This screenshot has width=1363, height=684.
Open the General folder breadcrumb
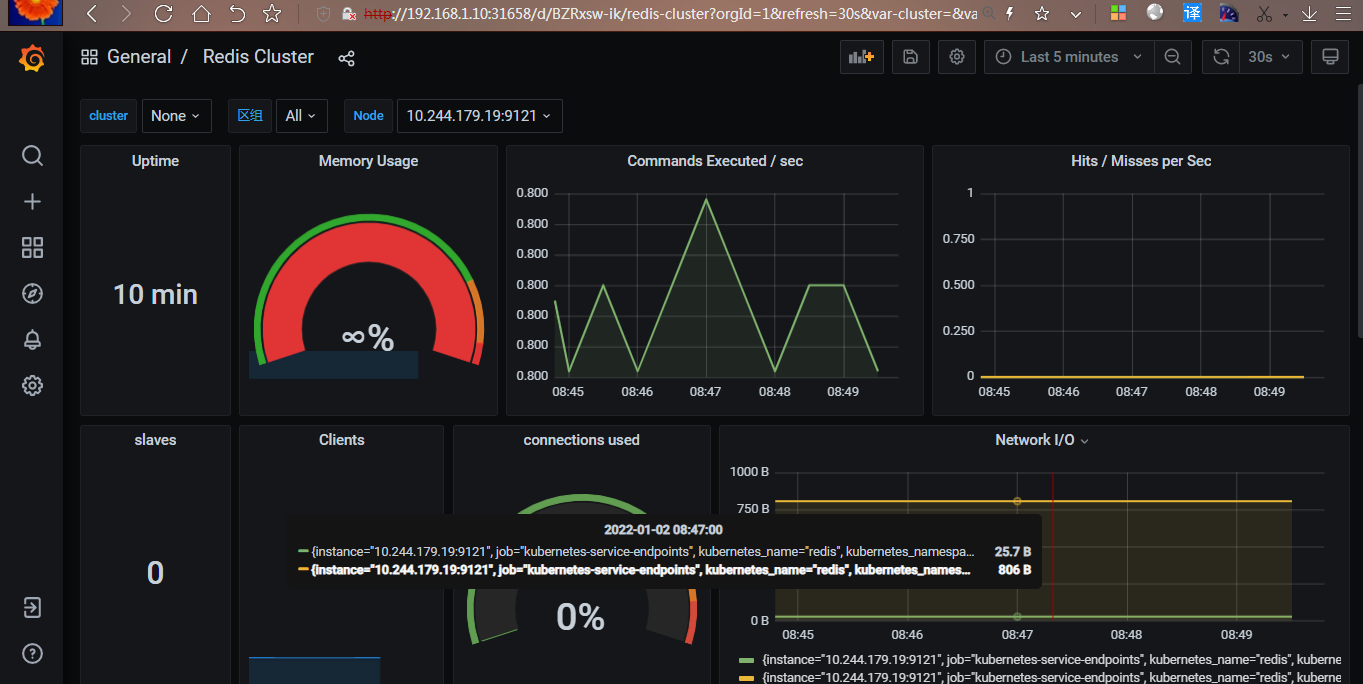pyautogui.click(x=139, y=57)
